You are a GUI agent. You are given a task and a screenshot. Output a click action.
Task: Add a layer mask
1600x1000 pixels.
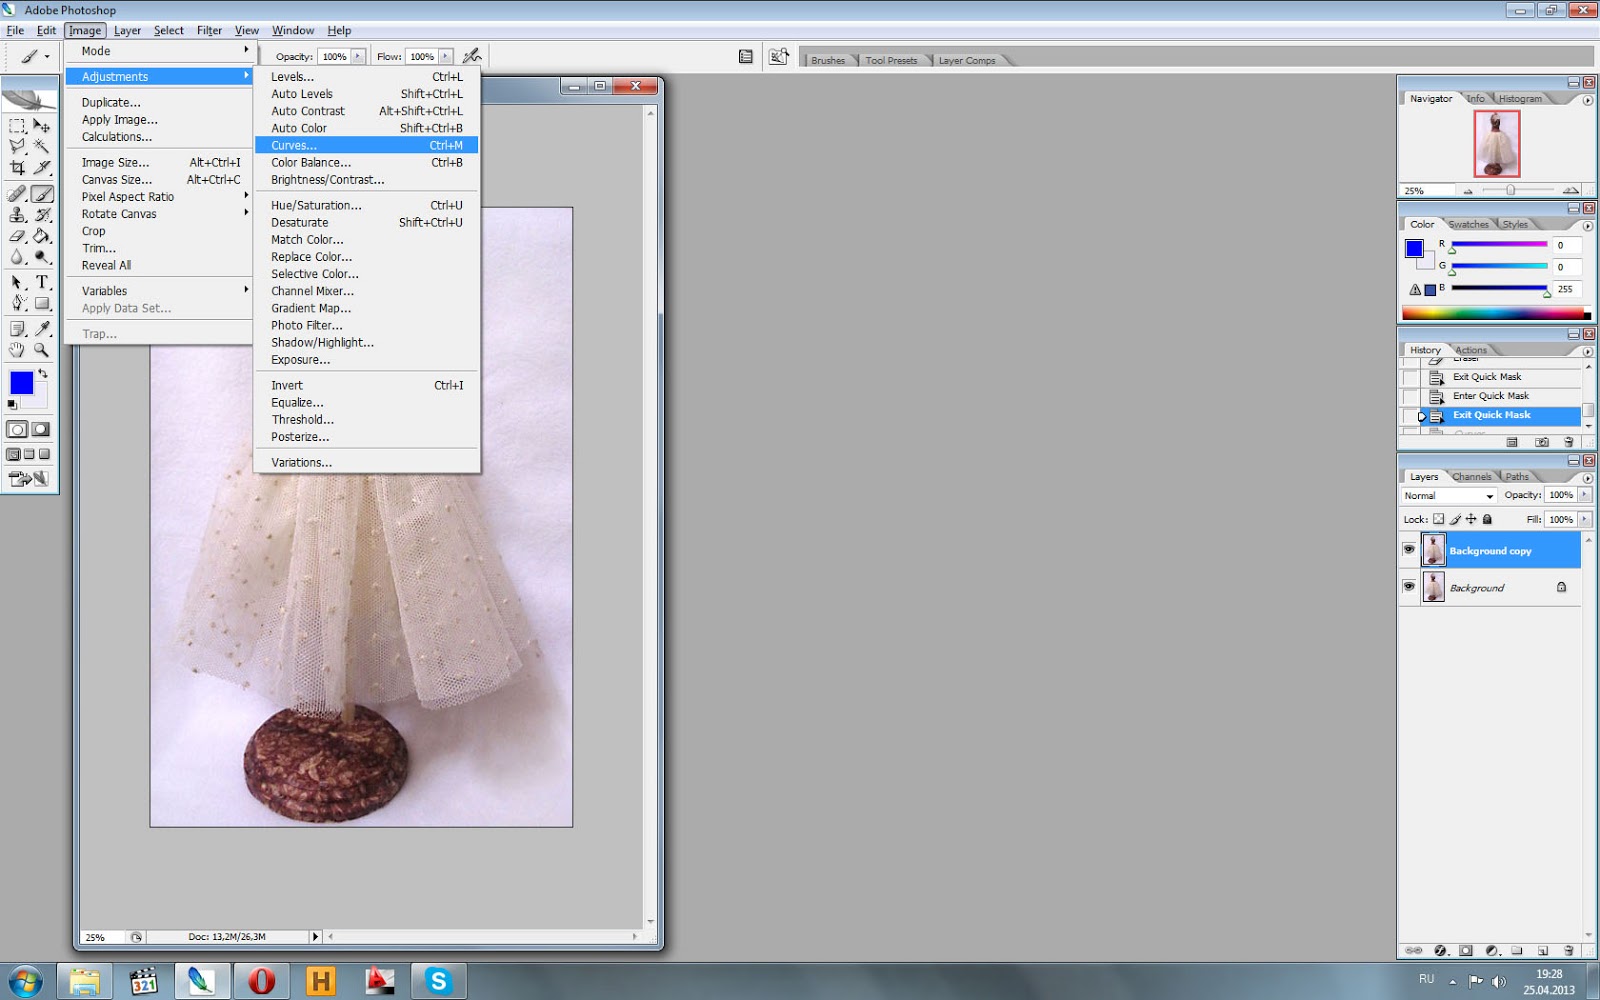(1466, 951)
